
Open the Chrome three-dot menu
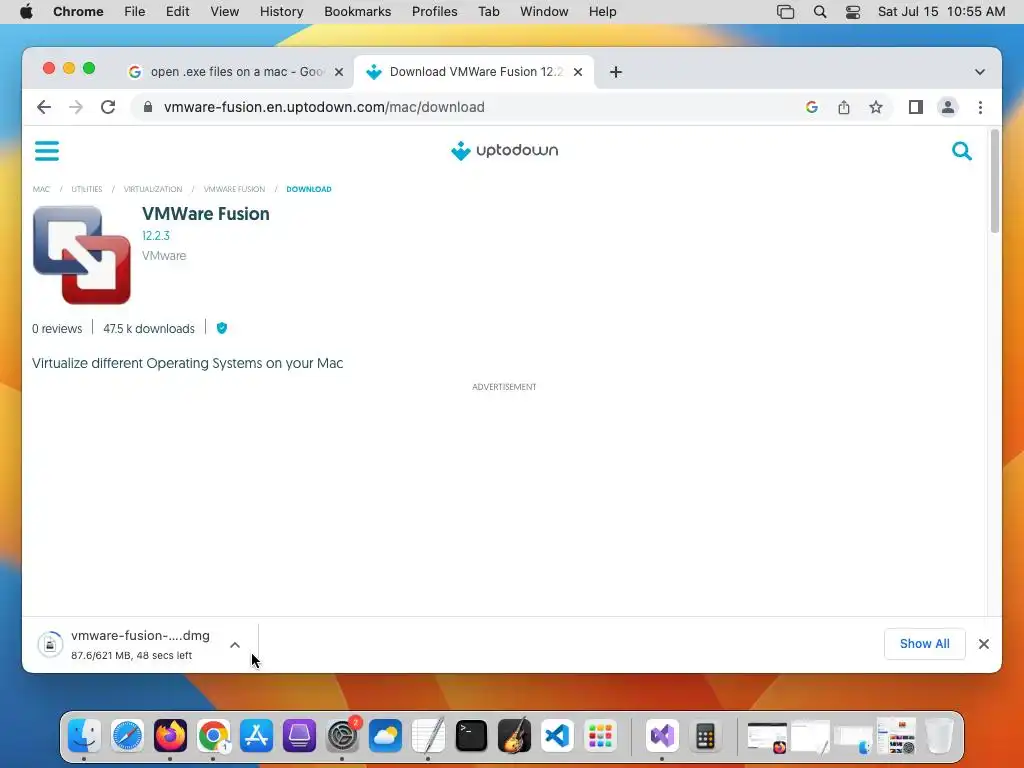(980, 107)
